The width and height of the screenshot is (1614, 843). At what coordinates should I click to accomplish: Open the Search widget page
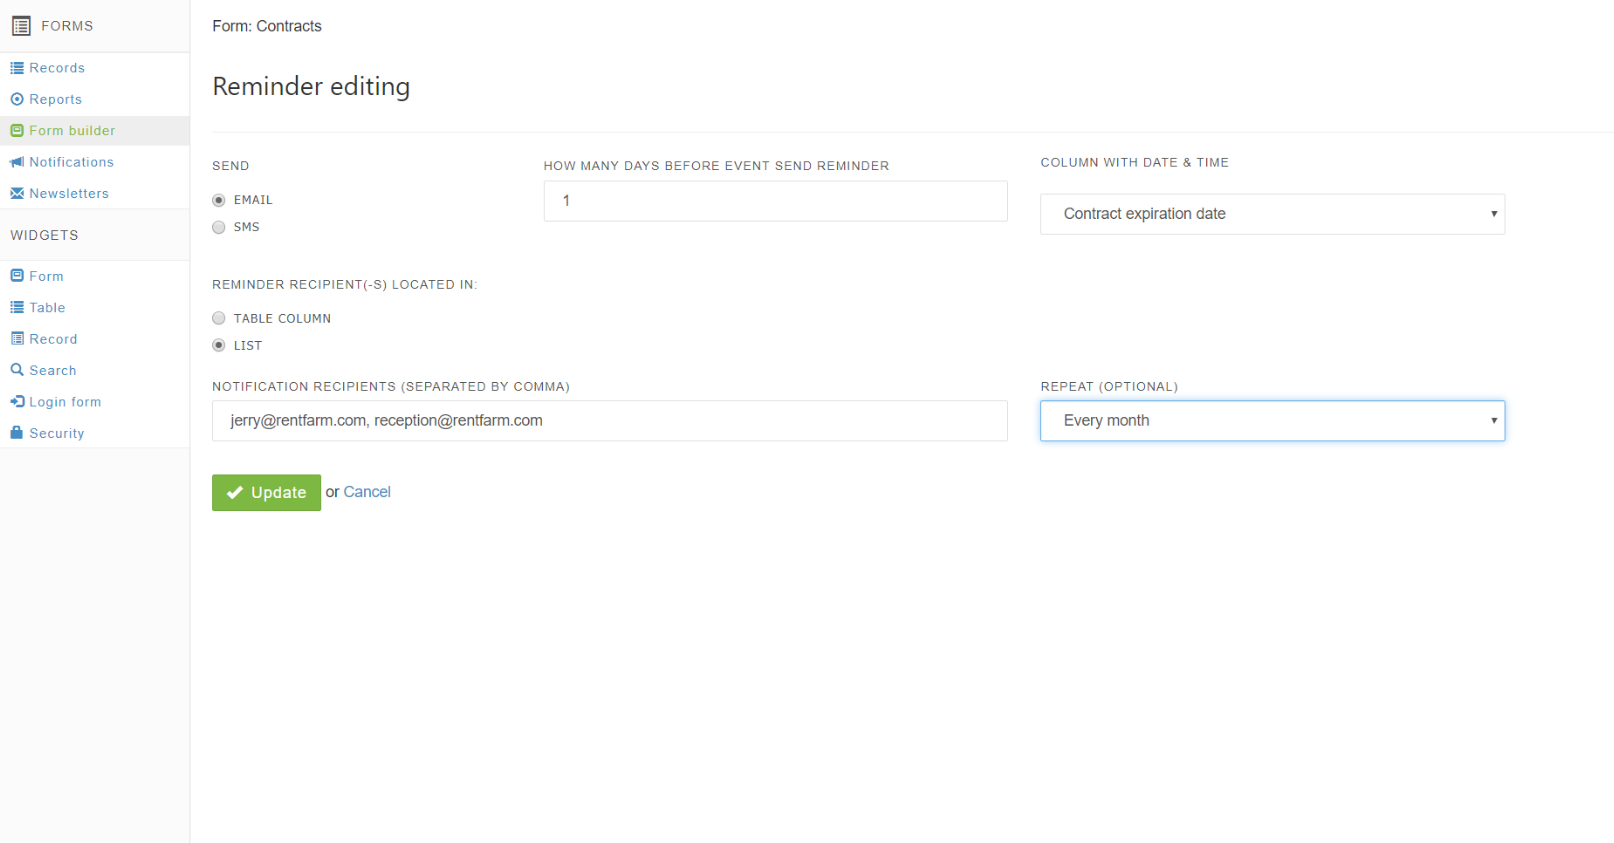[x=53, y=370]
